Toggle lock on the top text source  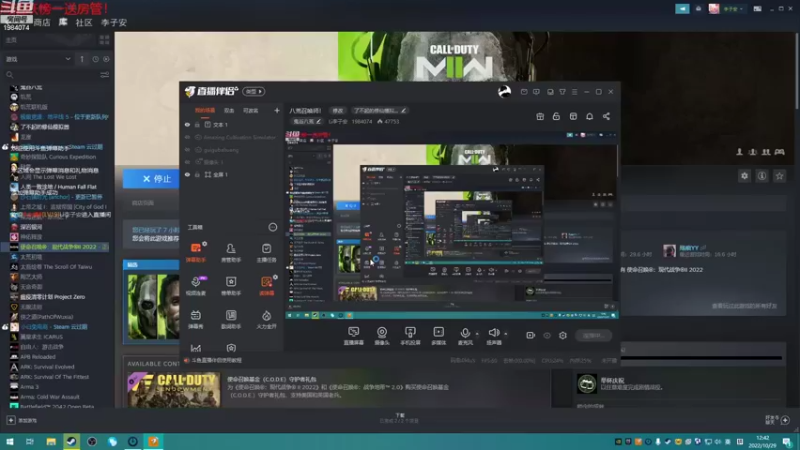click(x=197, y=124)
